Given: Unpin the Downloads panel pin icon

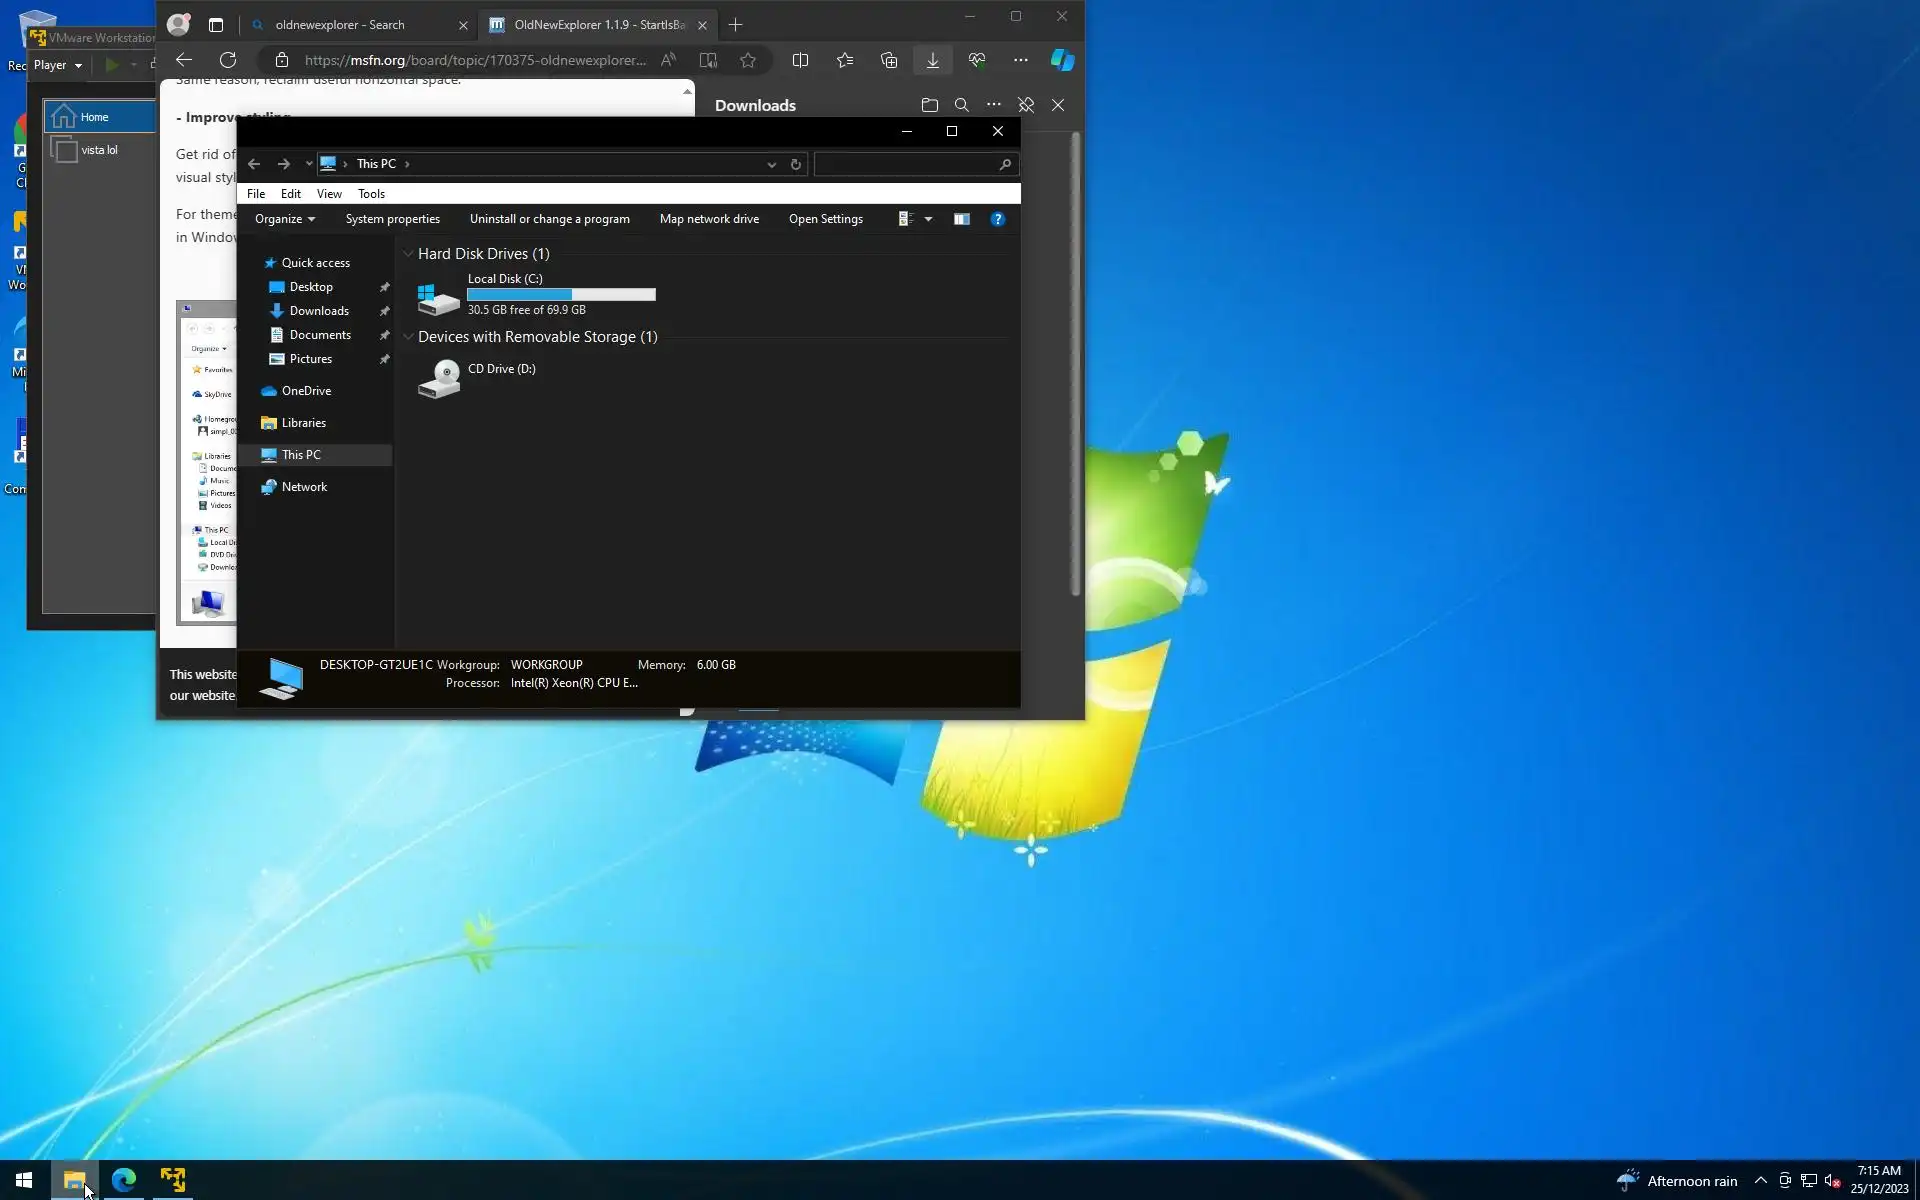Looking at the screenshot, I should pos(1026,105).
